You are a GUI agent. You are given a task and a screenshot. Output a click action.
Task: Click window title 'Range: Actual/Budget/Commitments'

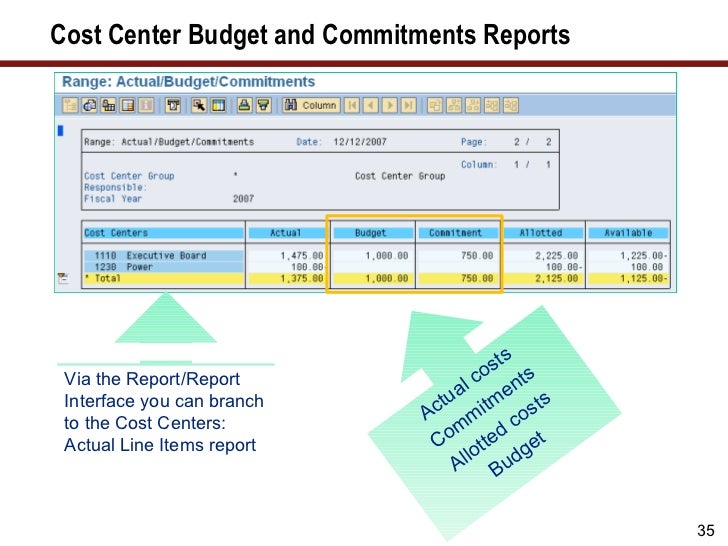pos(188,82)
